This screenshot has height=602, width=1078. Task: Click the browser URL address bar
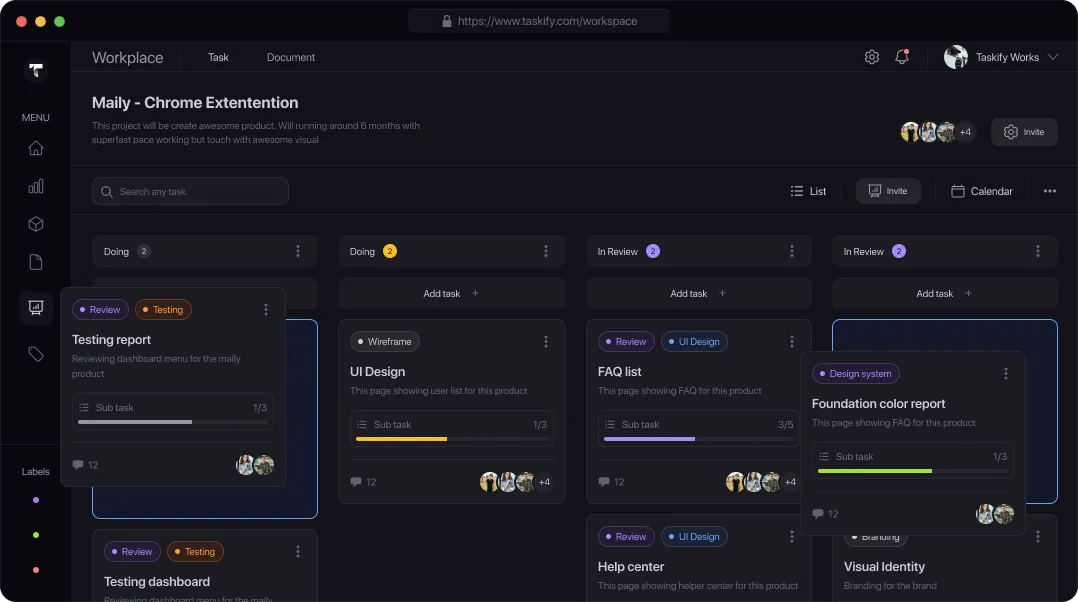539,21
